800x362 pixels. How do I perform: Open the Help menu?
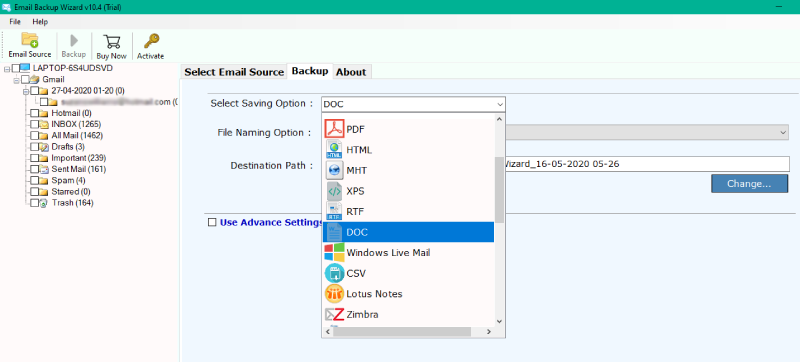pos(40,22)
